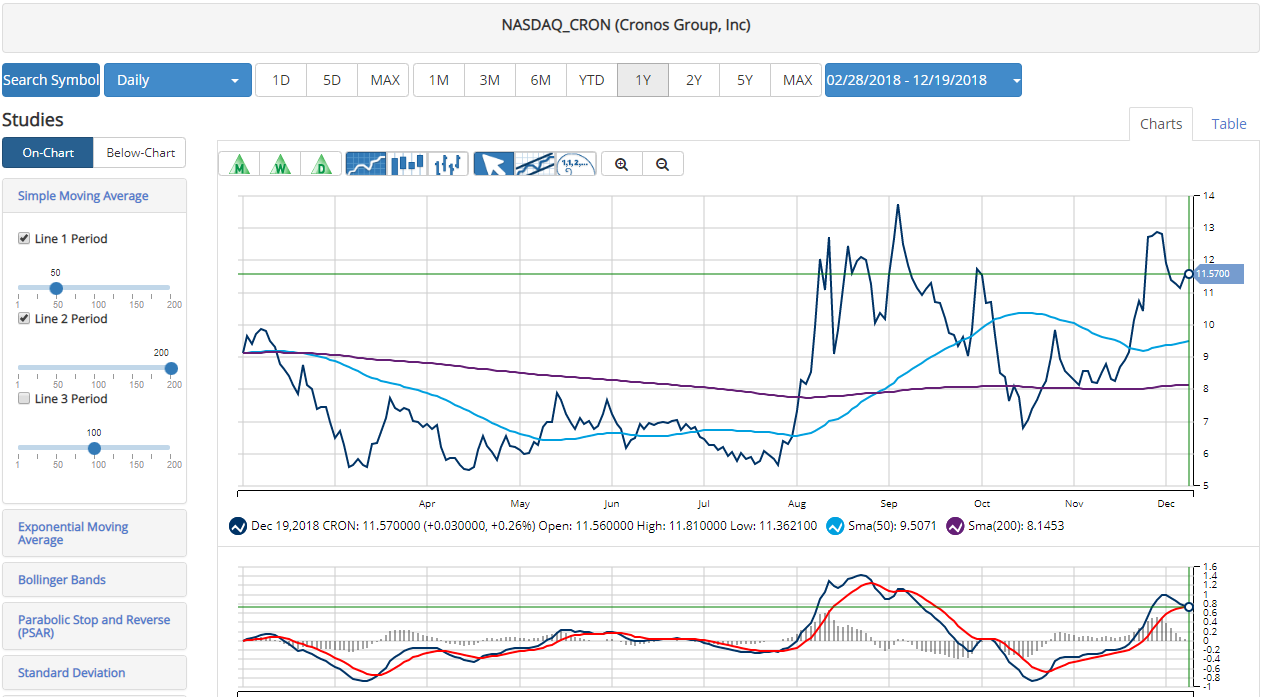Set range to YTD

pyautogui.click(x=592, y=80)
